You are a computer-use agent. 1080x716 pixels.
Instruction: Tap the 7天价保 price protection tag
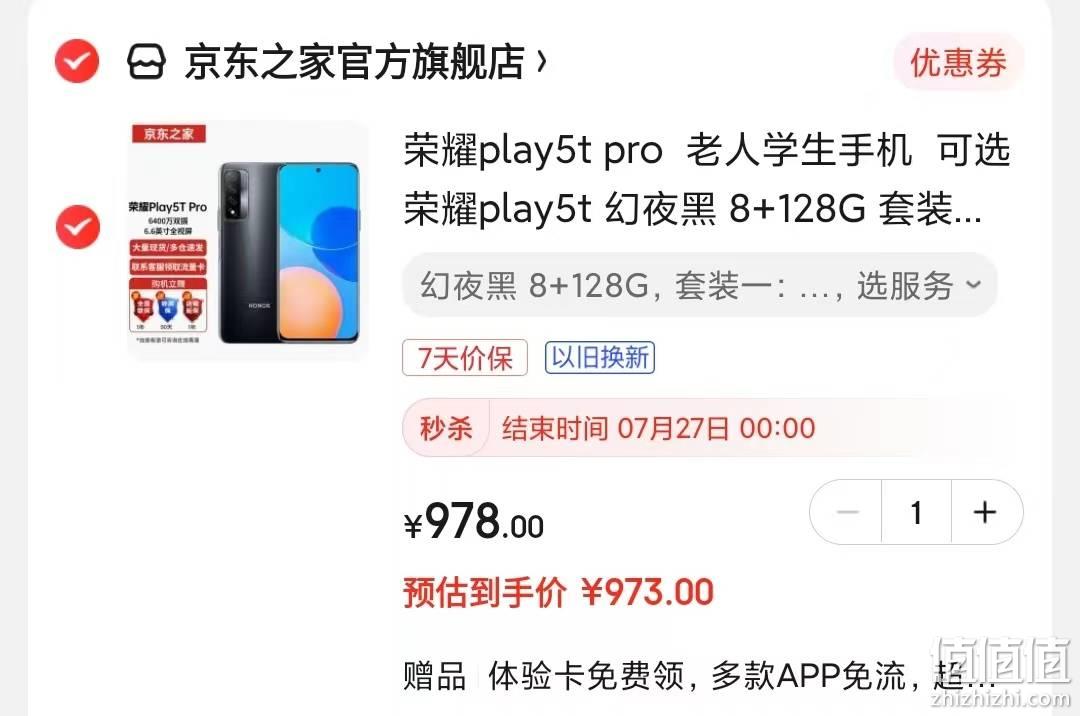(465, 358)
